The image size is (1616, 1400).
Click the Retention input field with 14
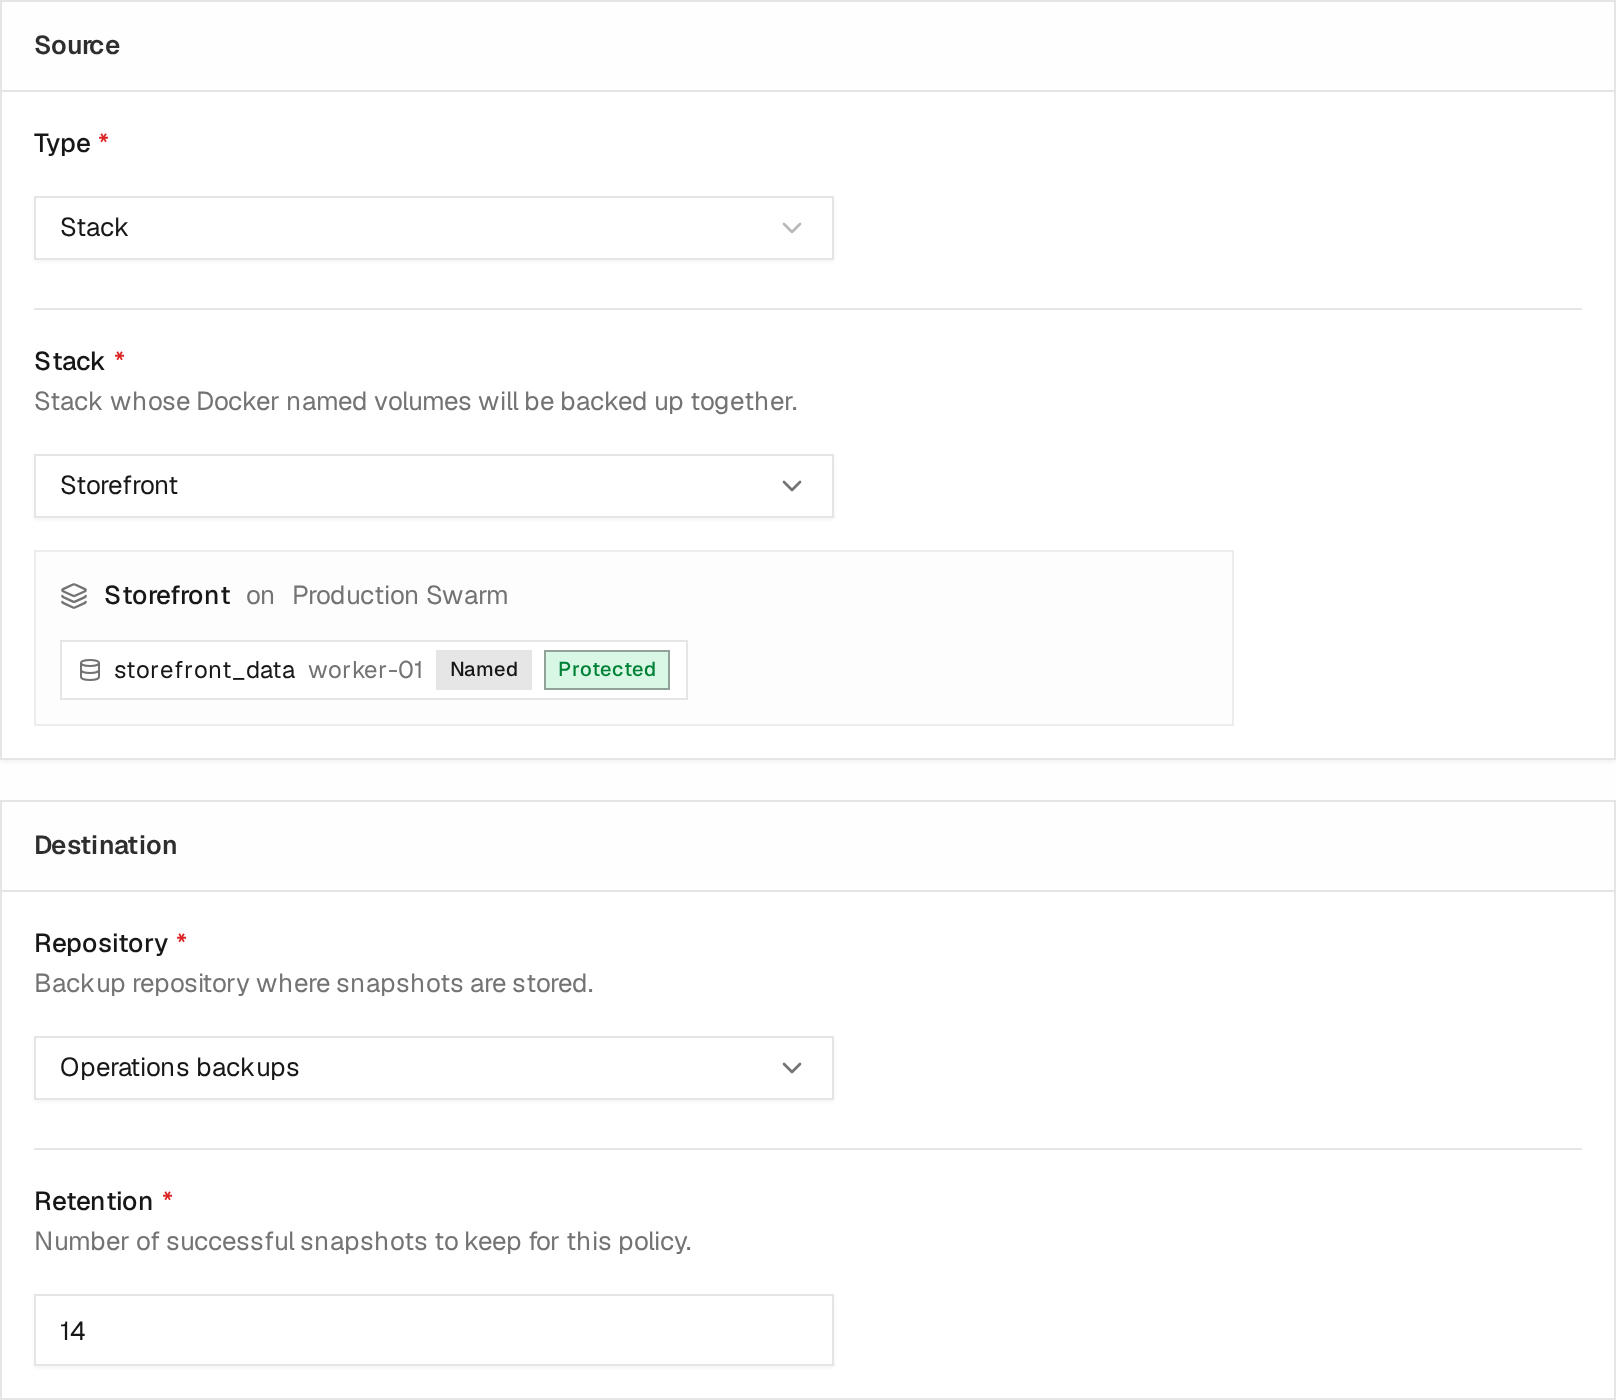tap(434, 1330)
